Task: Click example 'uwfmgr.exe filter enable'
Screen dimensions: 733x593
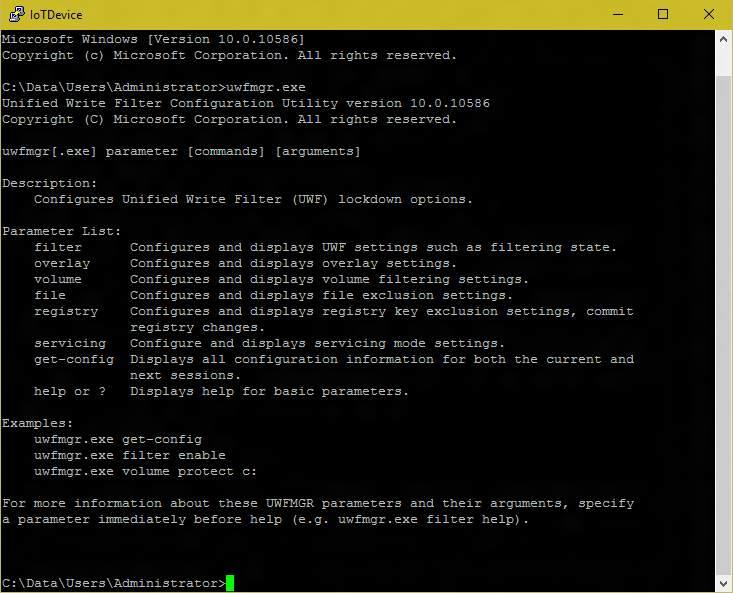Action: (130, 455)
